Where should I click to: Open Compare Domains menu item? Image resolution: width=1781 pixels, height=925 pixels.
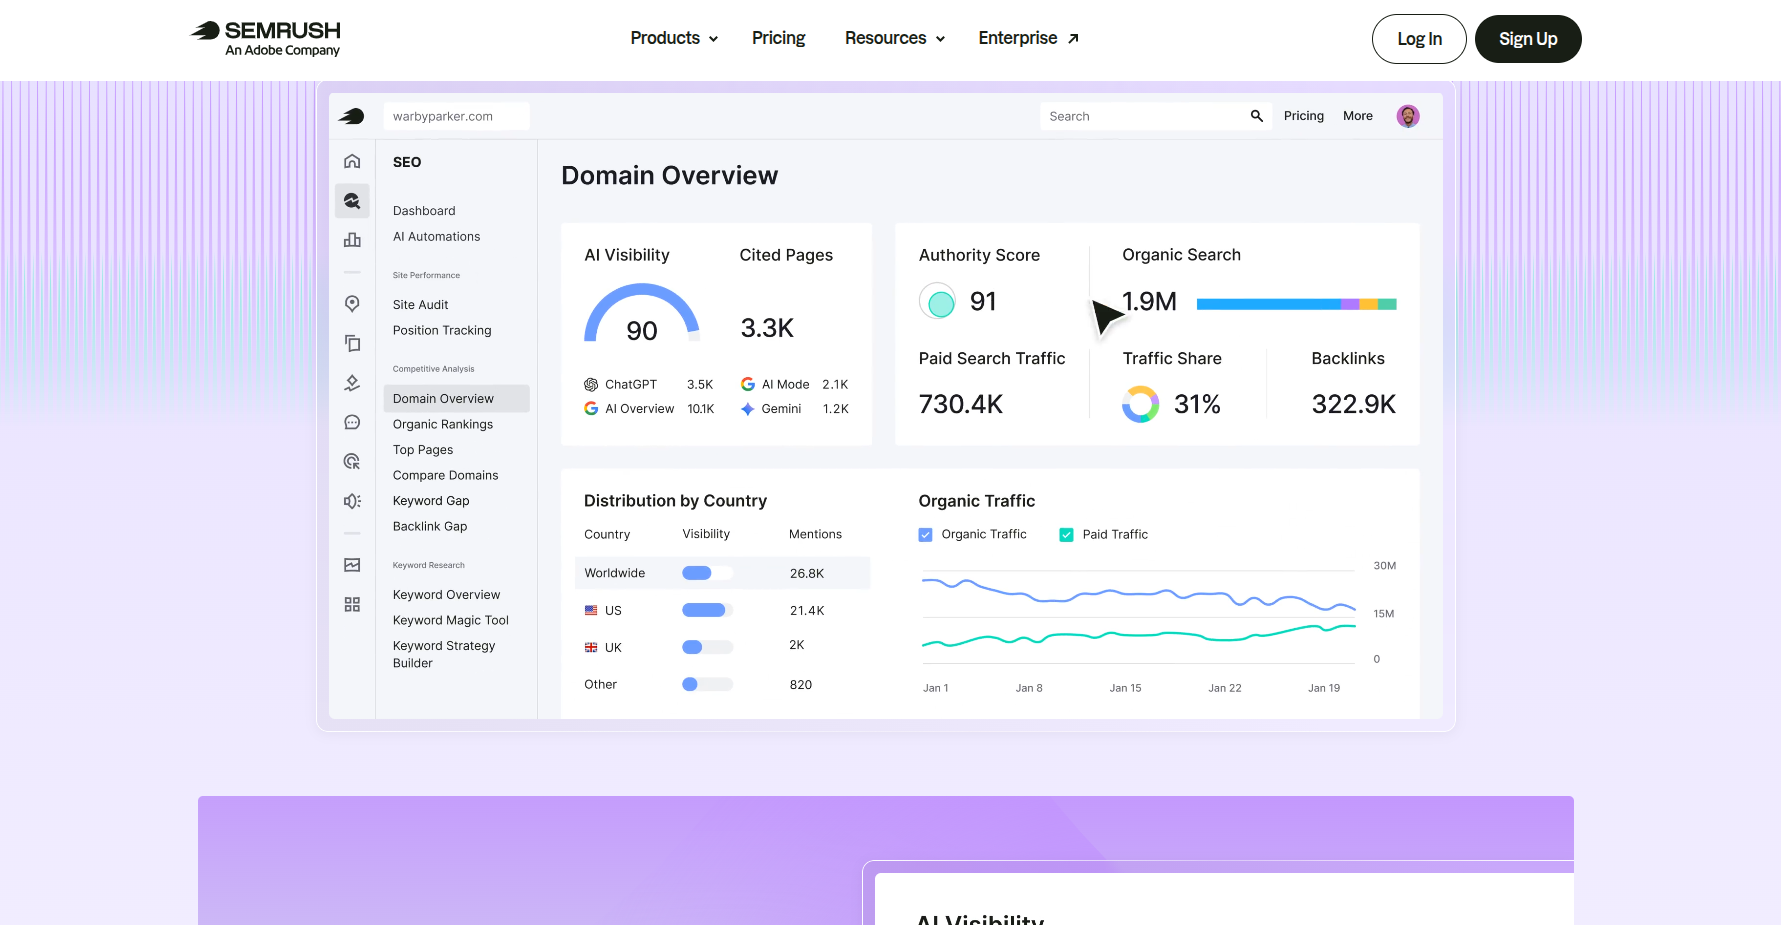(445, 475)
